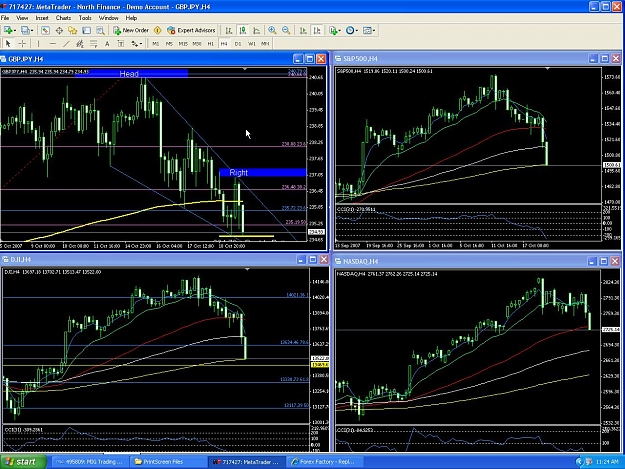Screen dimensions: 625x469
Task: Zoom in on the chart
Action: pyautogui.click(x=272, y=30)
